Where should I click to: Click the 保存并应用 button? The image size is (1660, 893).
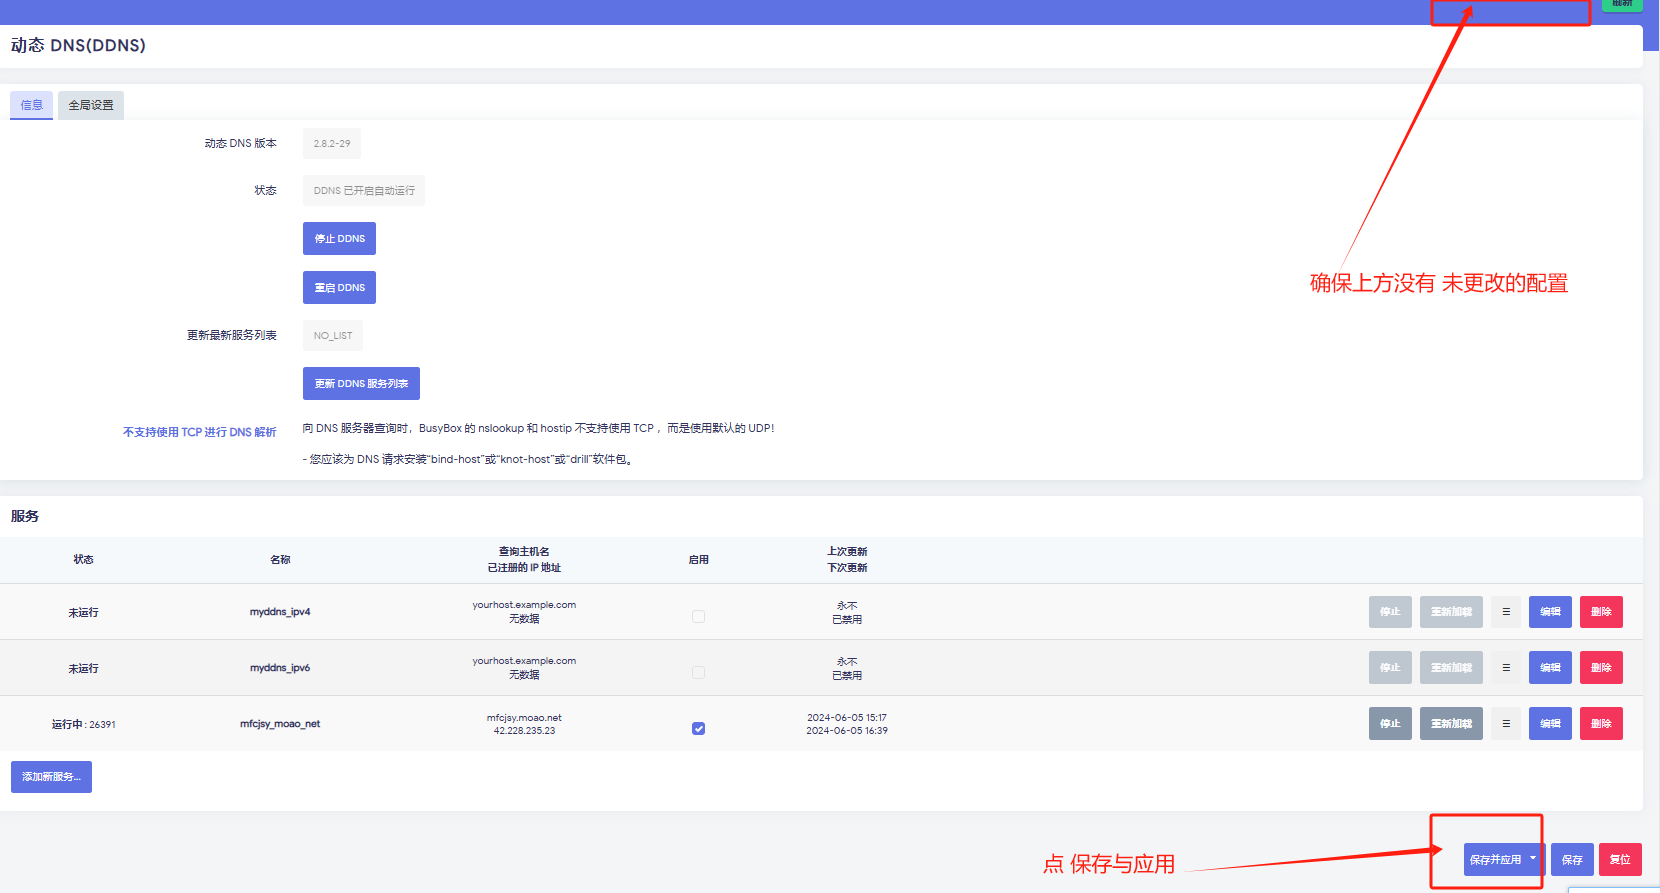(1495, 860)
